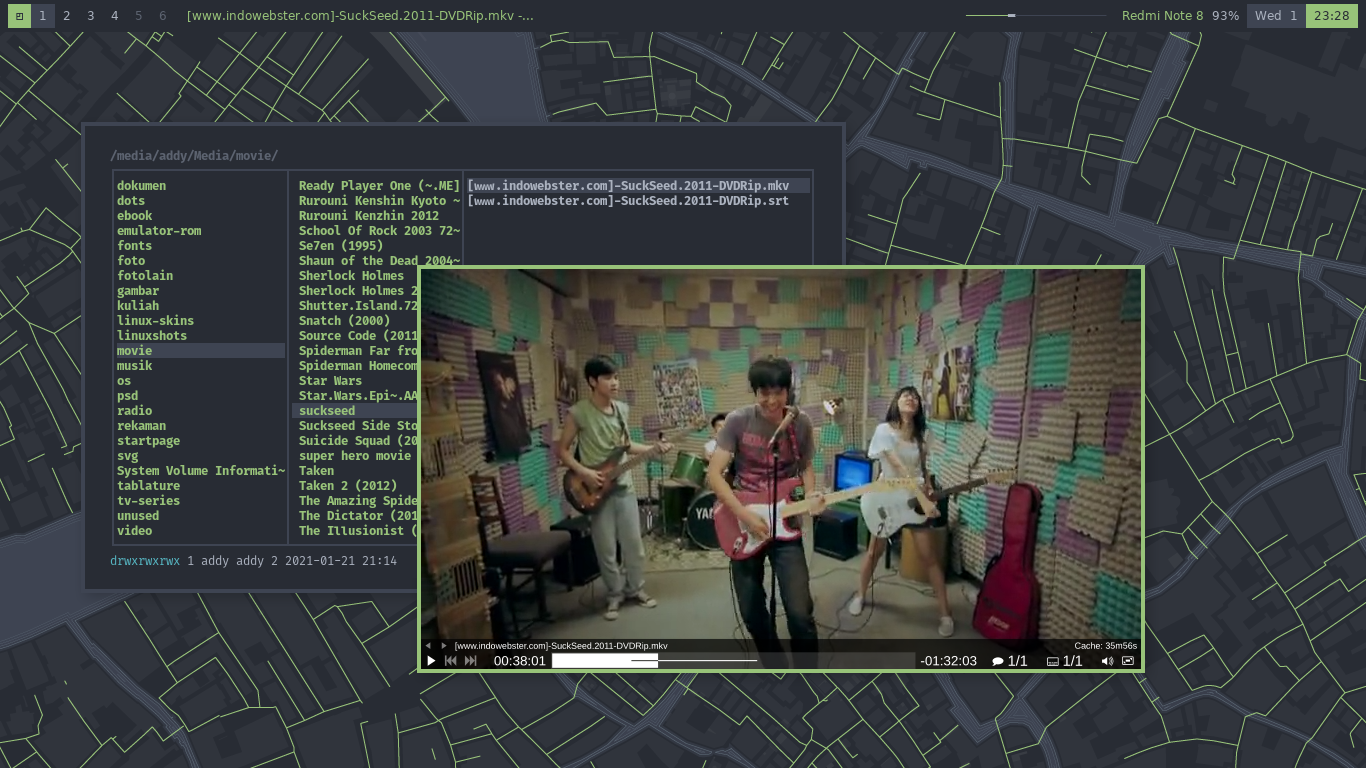
Task: Select the tv-series folder
Action: (x=148, y=501)
